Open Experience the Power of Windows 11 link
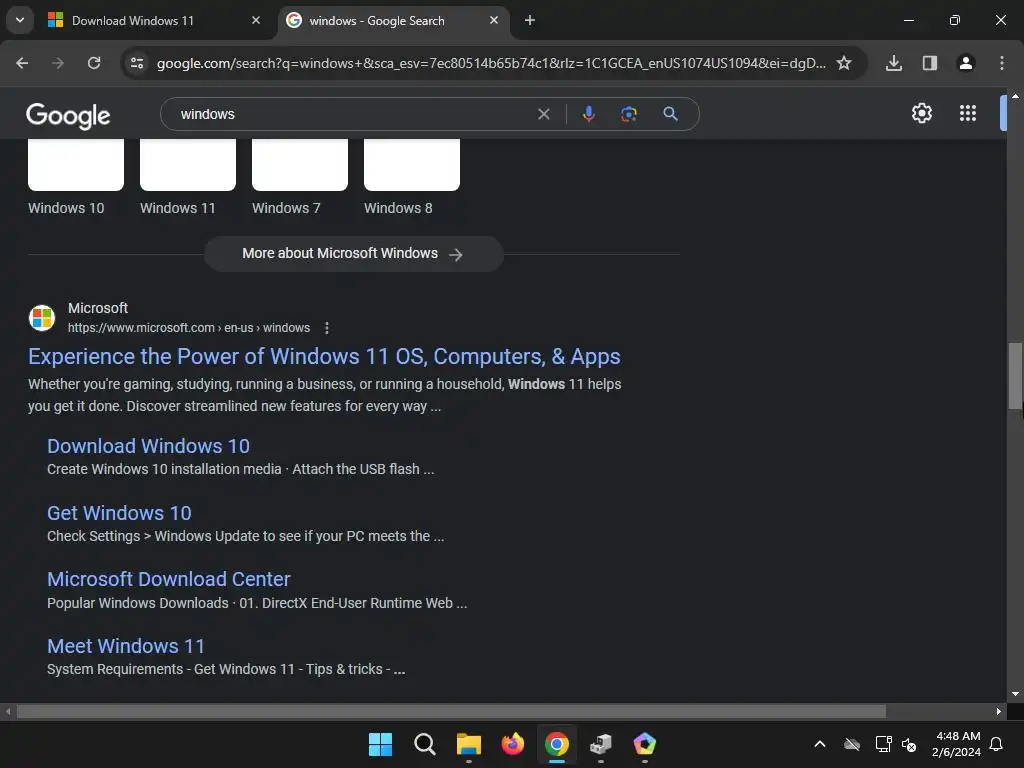The width and height of the screenshot is (1024, 768). pyautogui.click(x=324, y=357)
